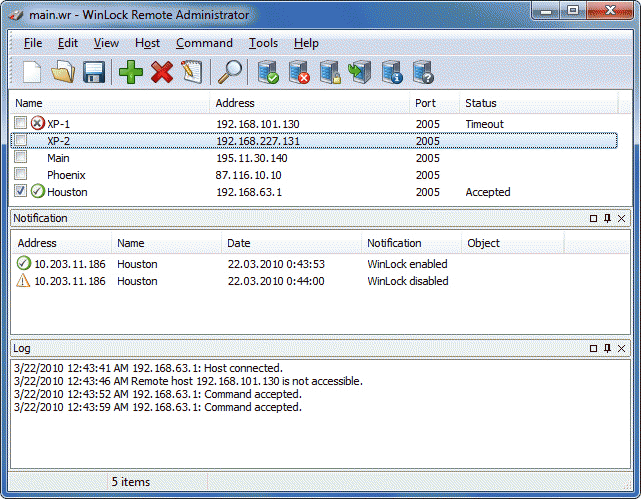Sort hosts by Status column header
641x499 pixels.
[539, 103]
